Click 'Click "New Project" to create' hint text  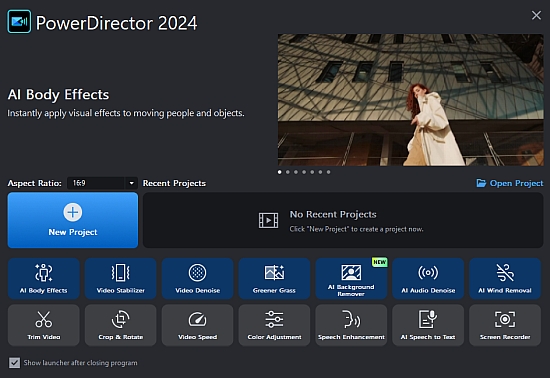(356, 229)
